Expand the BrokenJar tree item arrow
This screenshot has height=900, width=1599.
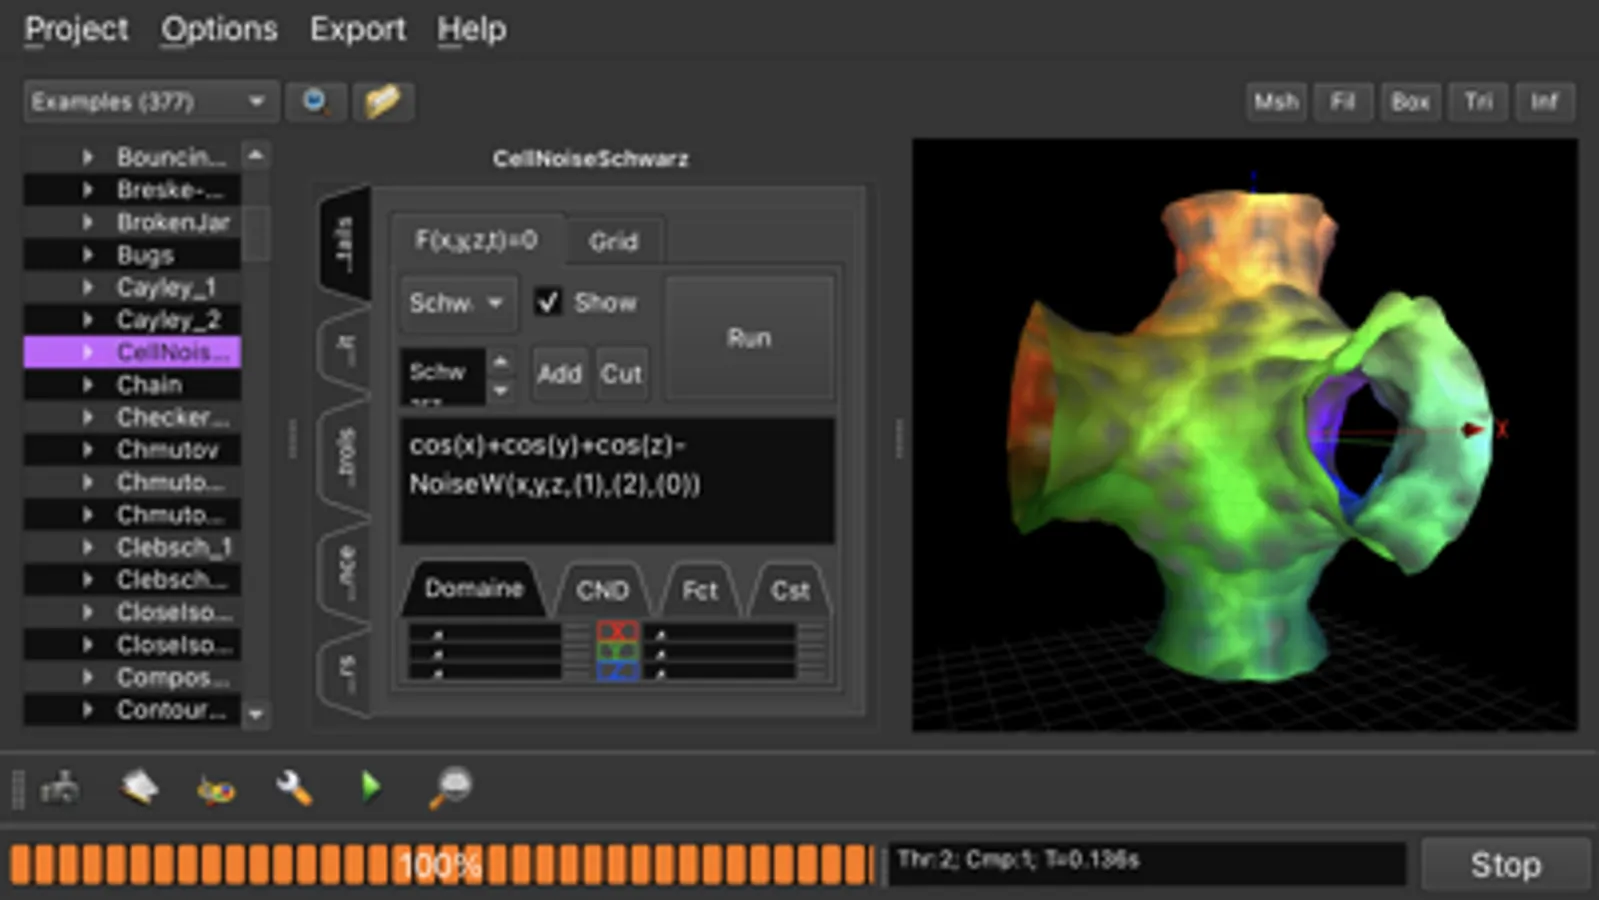pyautogui.click(x=87, y=222)
